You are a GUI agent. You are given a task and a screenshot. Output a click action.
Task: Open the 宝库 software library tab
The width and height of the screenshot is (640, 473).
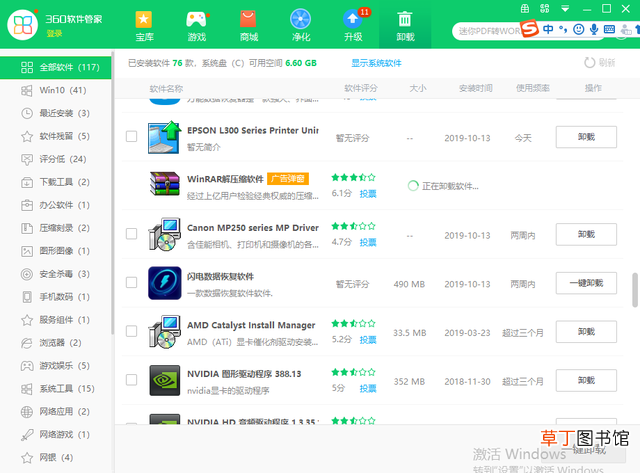(144, 26)
